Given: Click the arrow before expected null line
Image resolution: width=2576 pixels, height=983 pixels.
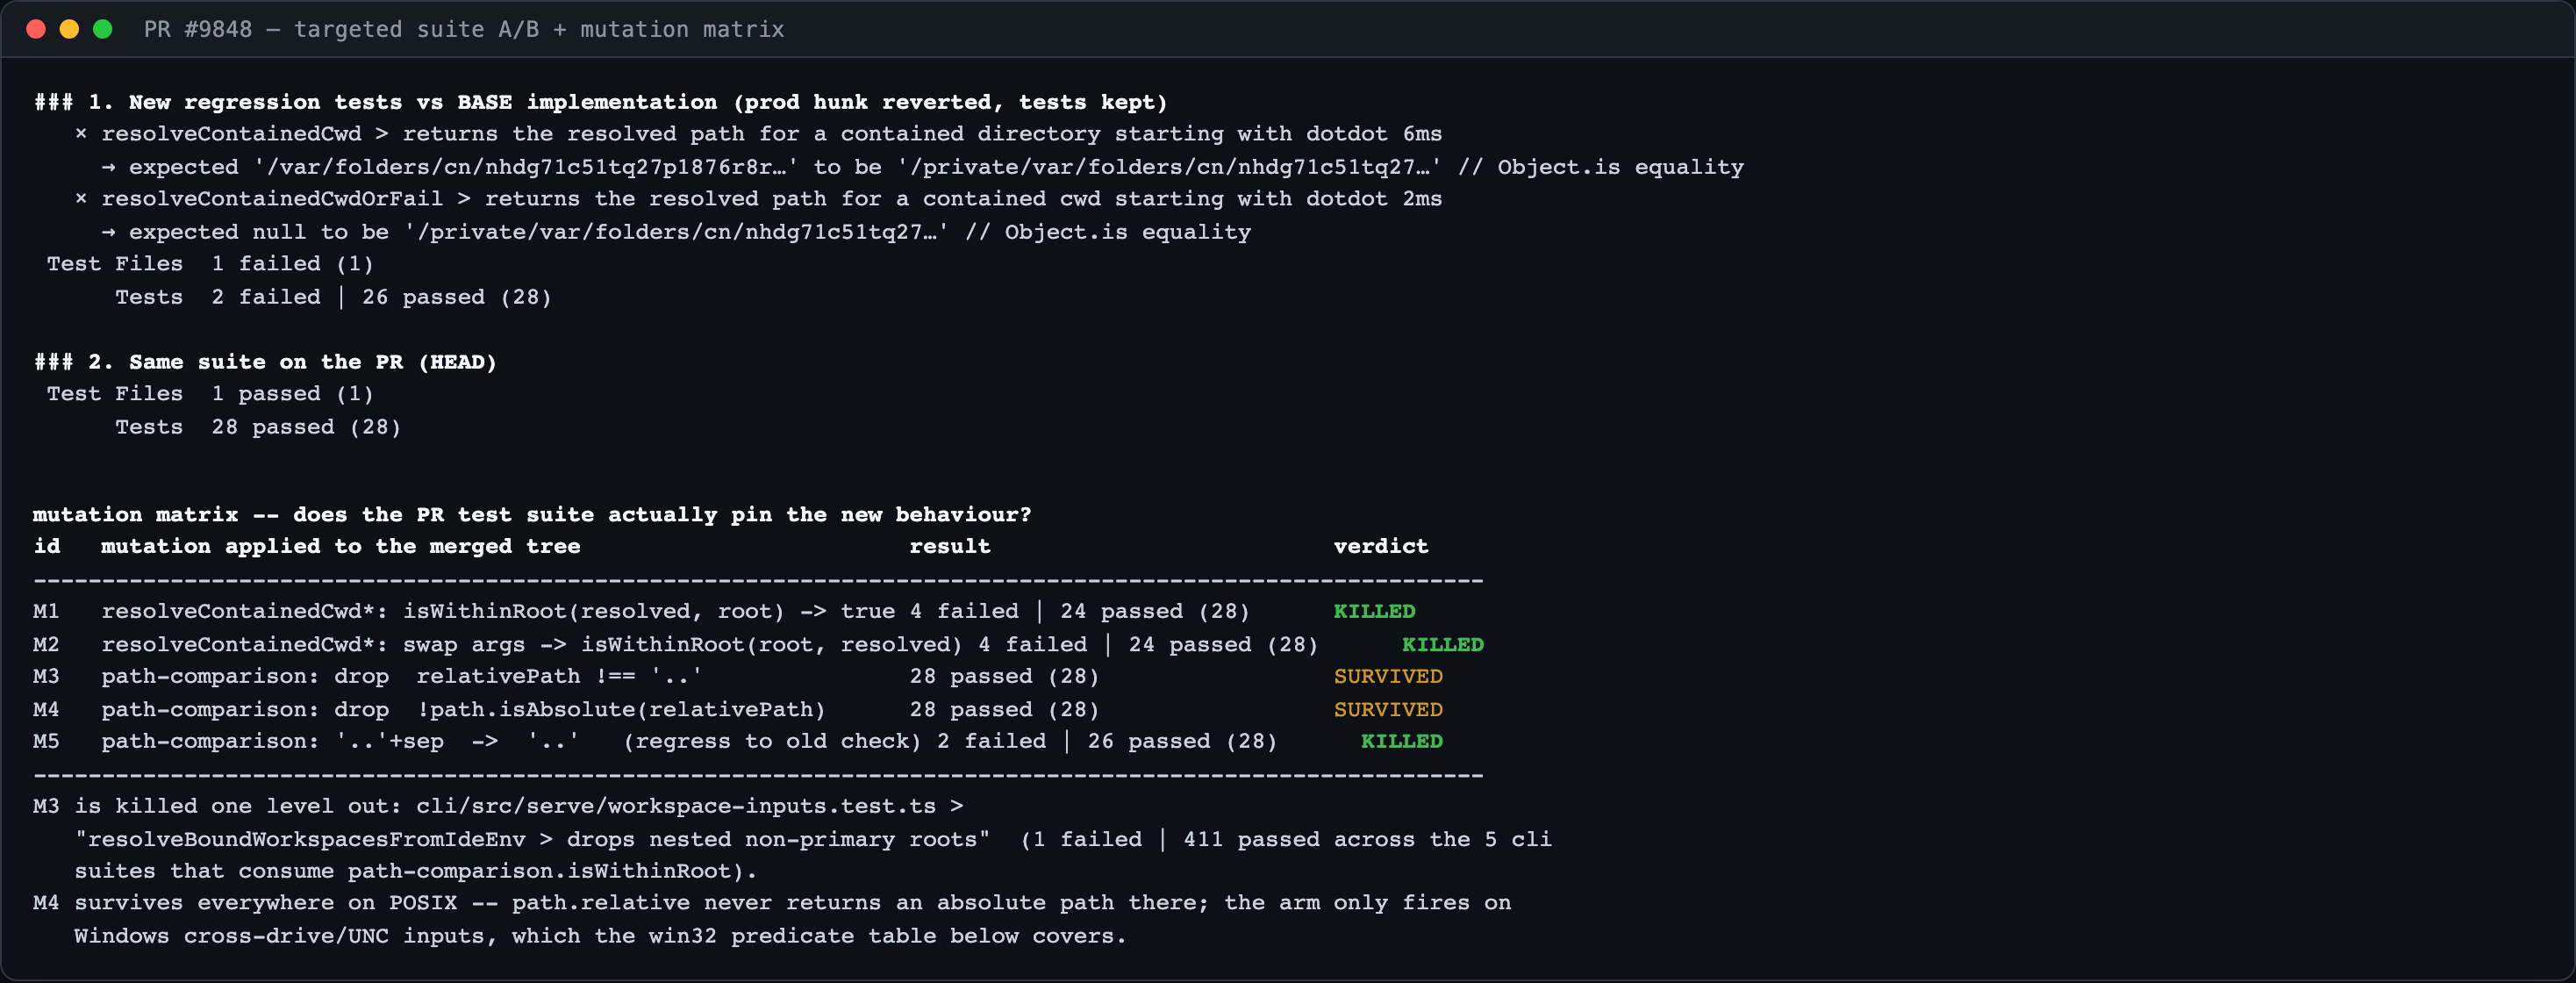Looking at the screenshot, I should (108, 232).
